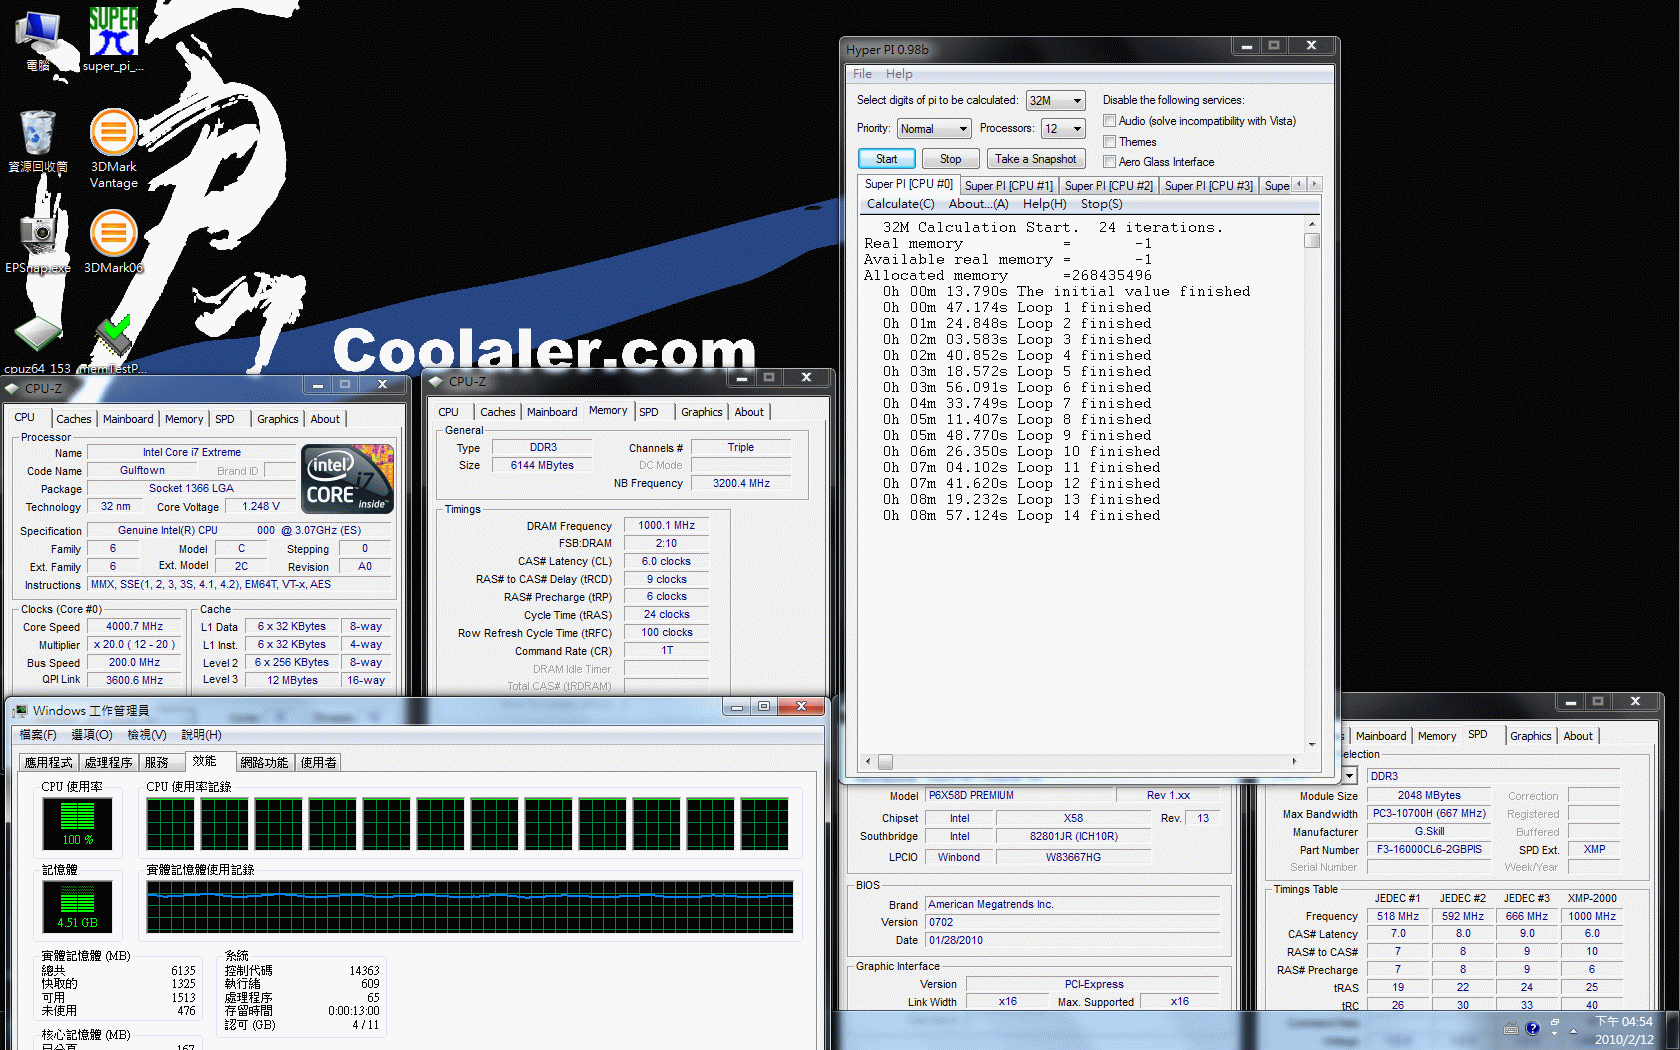This screenshot has width=1680, height=1050.
Task: Click the Intel Core i7 inside logo
Action: tap(348, 479)
